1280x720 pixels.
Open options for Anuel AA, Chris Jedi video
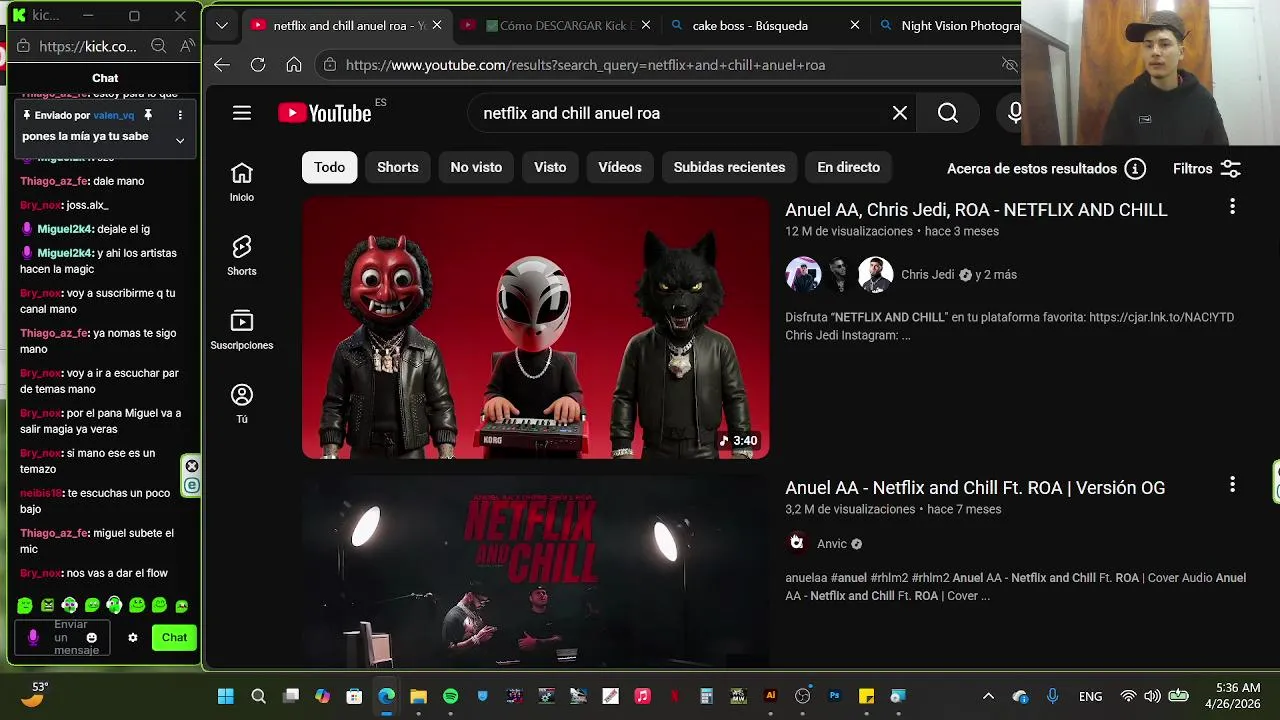[x=1232, y=206]
